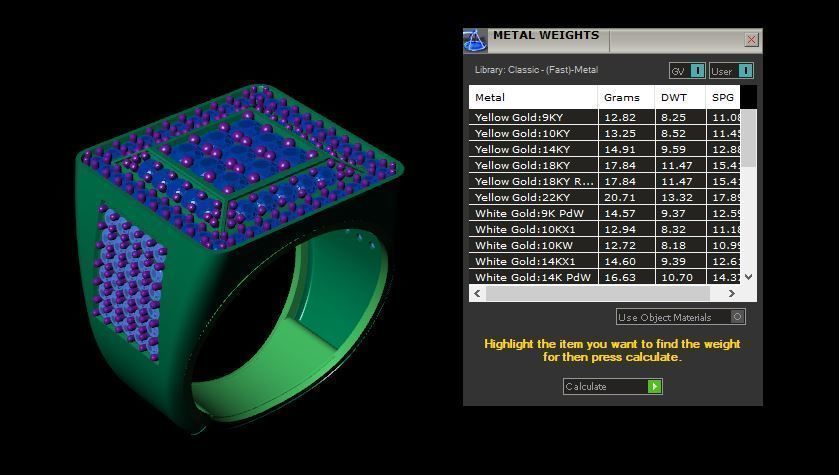Viewport: 839px width, 475px height.
Task: Click the 12.82 grams value
Action: 620,117
